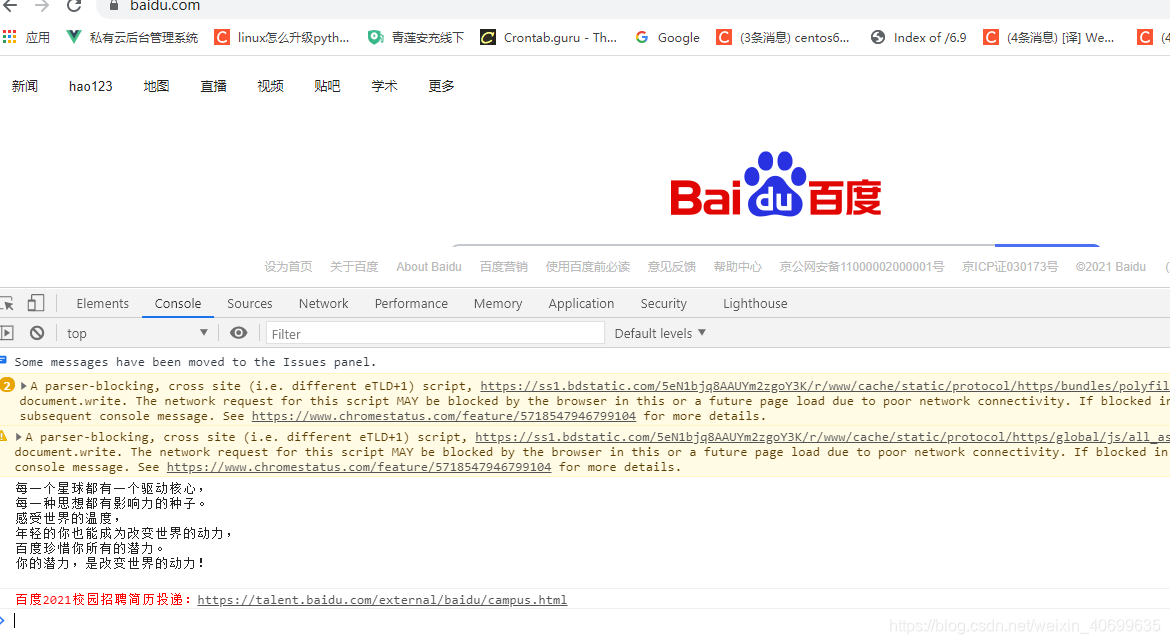Open the (4条消息) [译] We... bookmark
The width and height of the screenshot is (1170, 644).
[x=1048, y=37]
